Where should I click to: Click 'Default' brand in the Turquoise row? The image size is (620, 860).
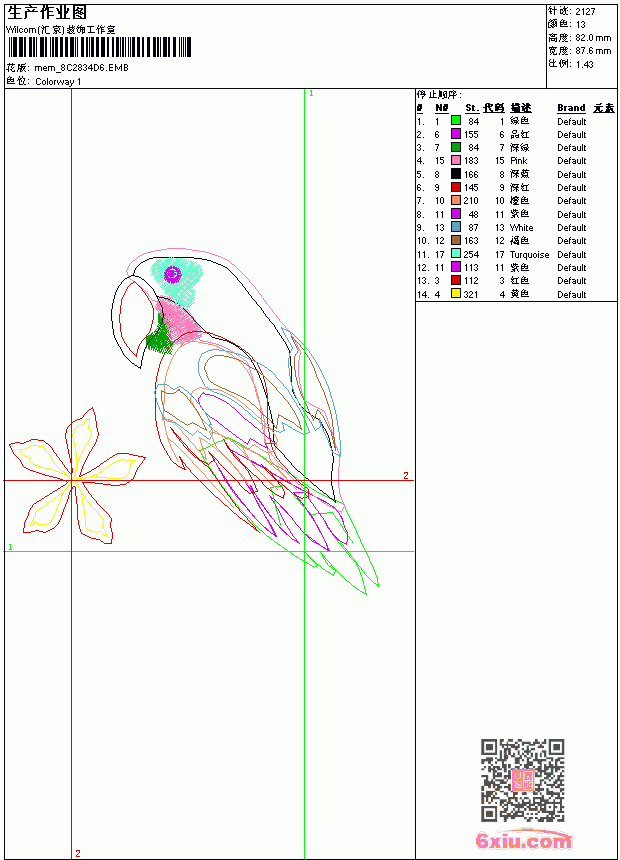coord(572,254)
